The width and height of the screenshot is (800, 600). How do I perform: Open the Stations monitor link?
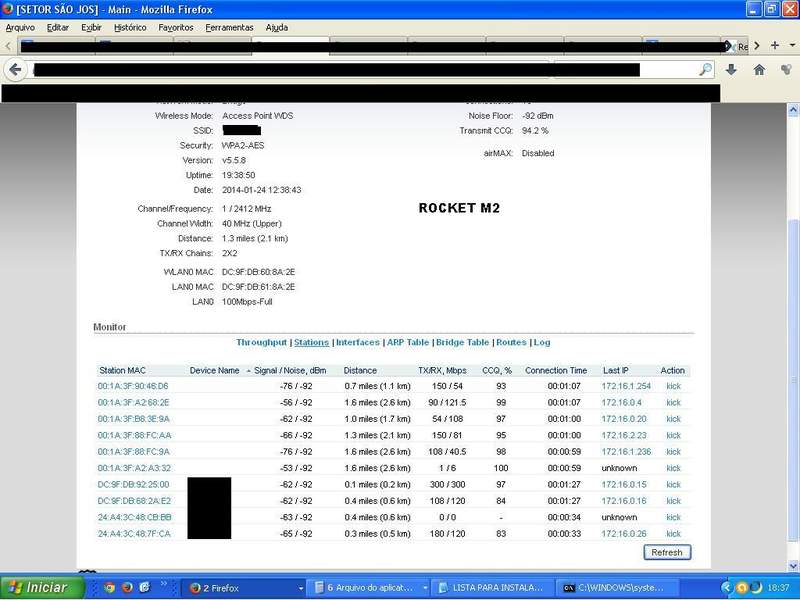pyautogui.click(x=311, y=342)
